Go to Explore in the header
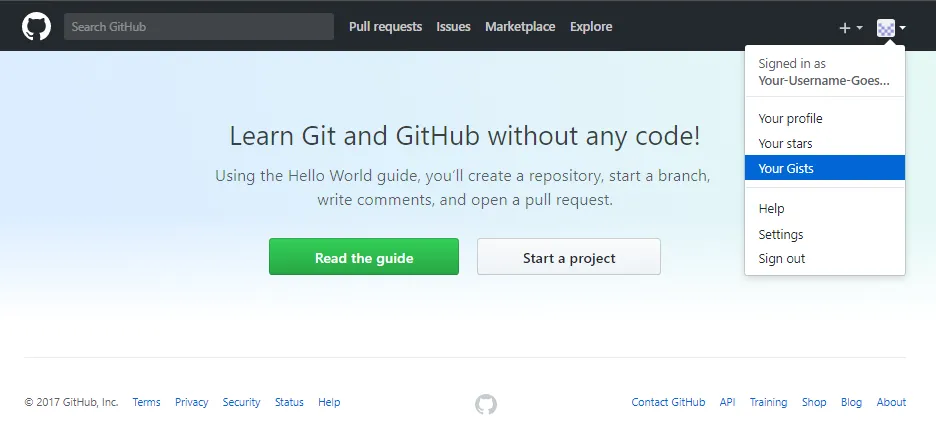The width and height of the screenshot is (936, 436). [x=591, y=27]
